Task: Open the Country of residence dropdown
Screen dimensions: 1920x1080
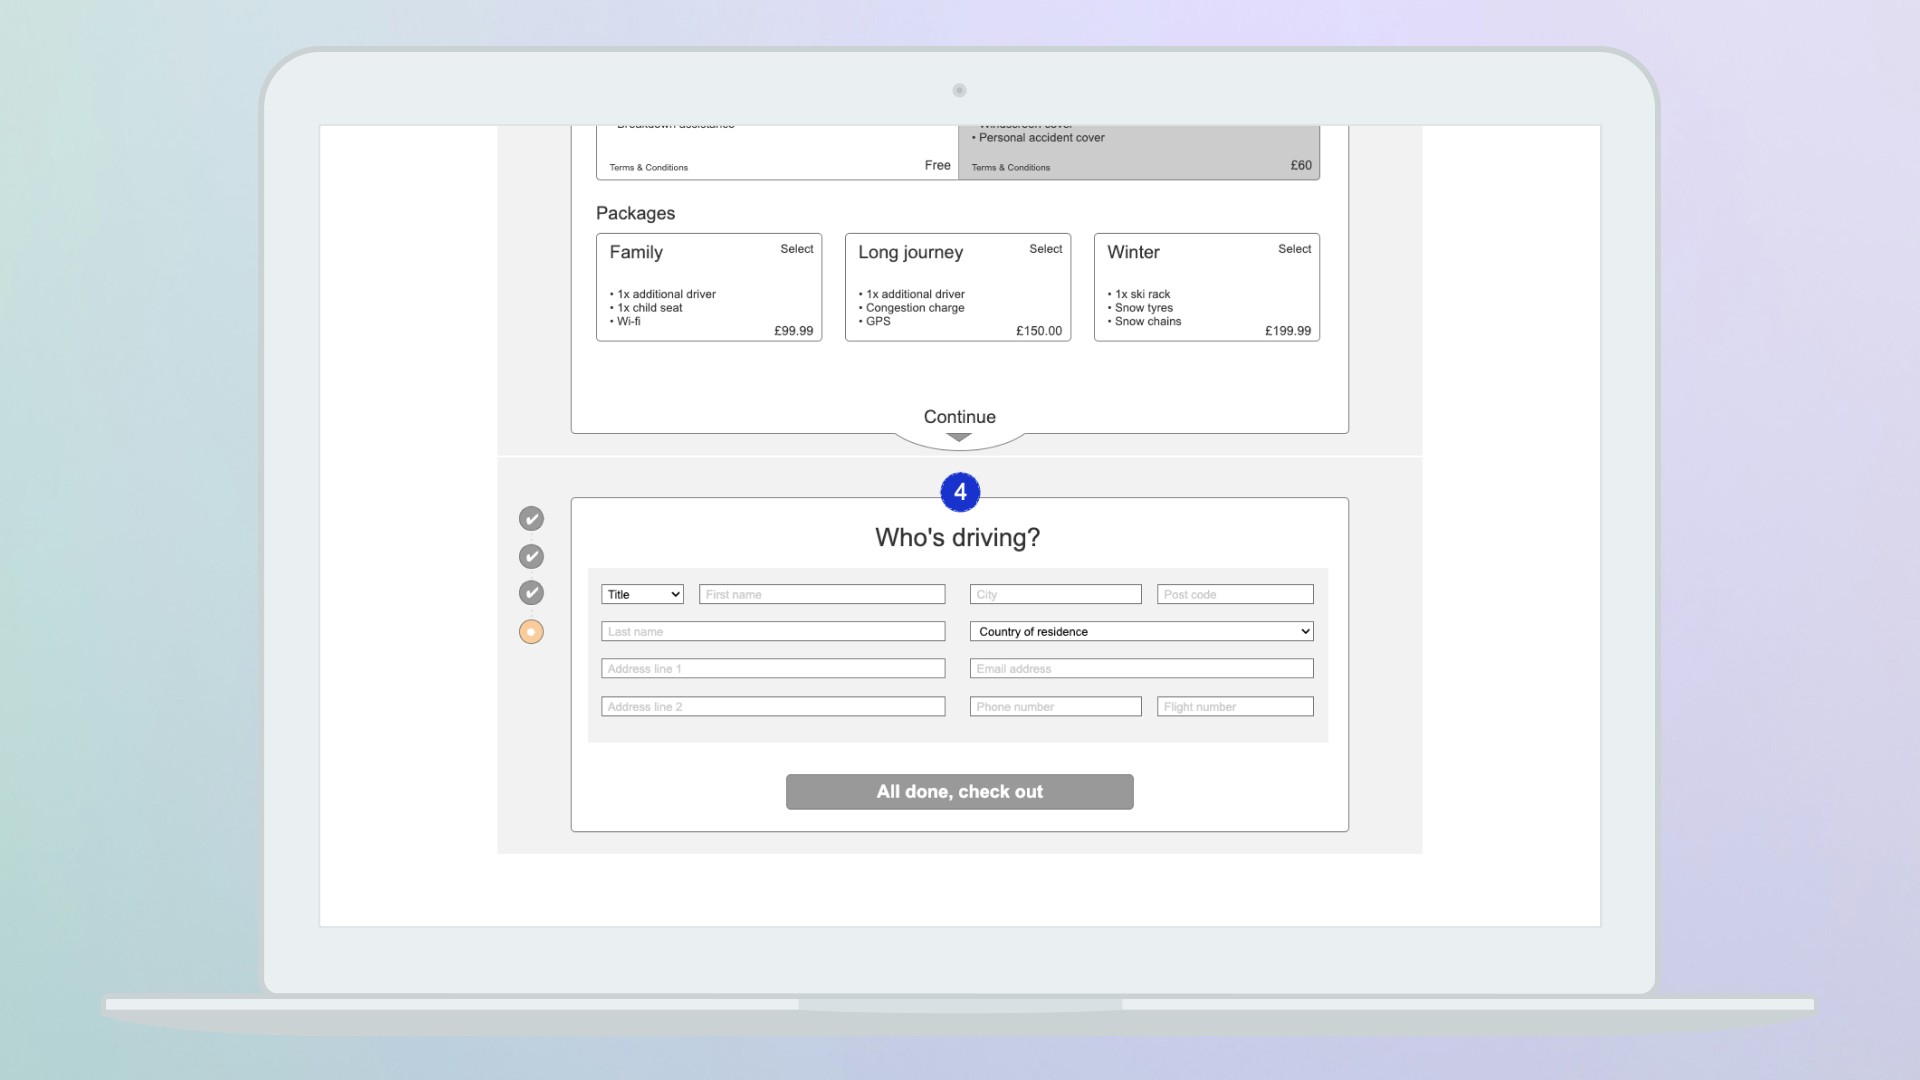Action: (1140, 631)
